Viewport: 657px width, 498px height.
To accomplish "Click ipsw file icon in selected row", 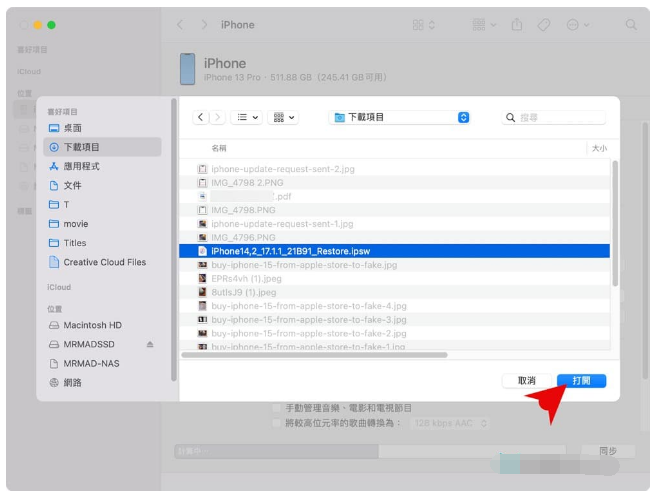I will [x=202, y=251].
